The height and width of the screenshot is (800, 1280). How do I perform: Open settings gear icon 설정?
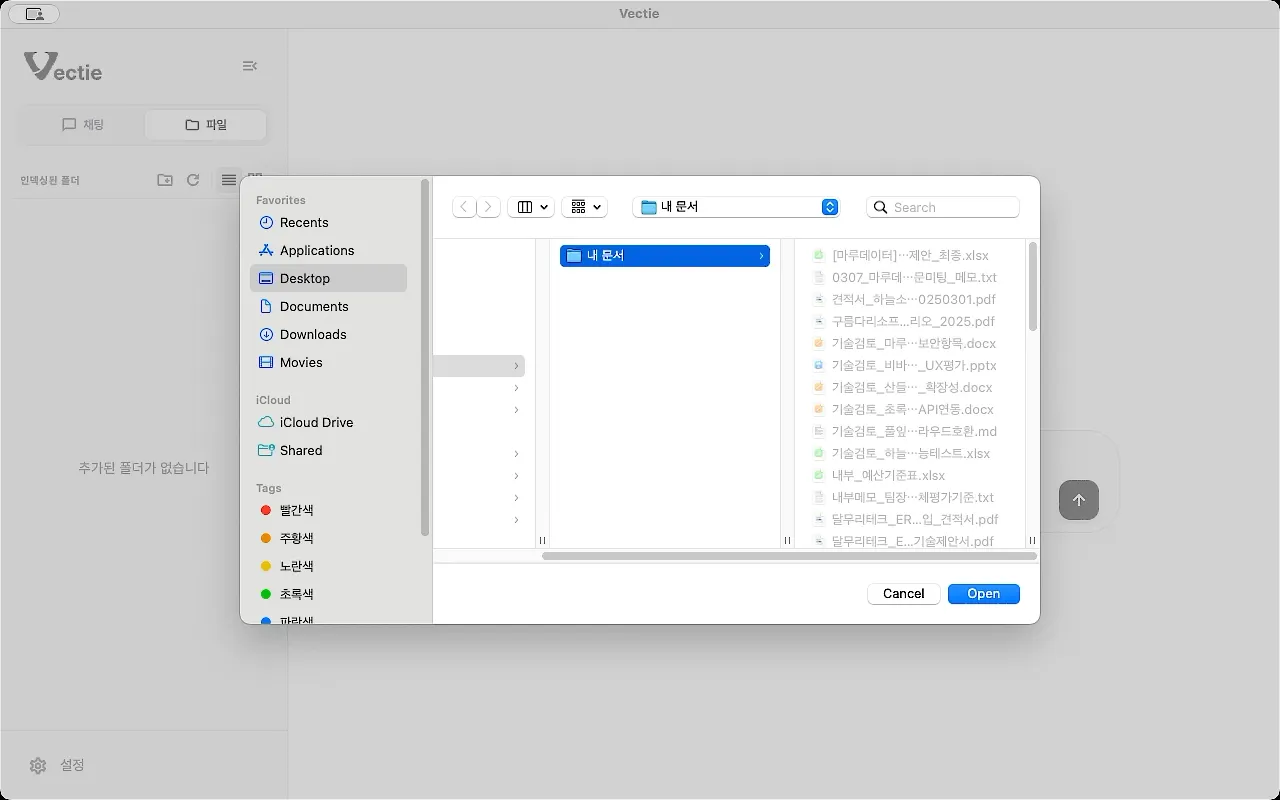(x=38, y=765)
